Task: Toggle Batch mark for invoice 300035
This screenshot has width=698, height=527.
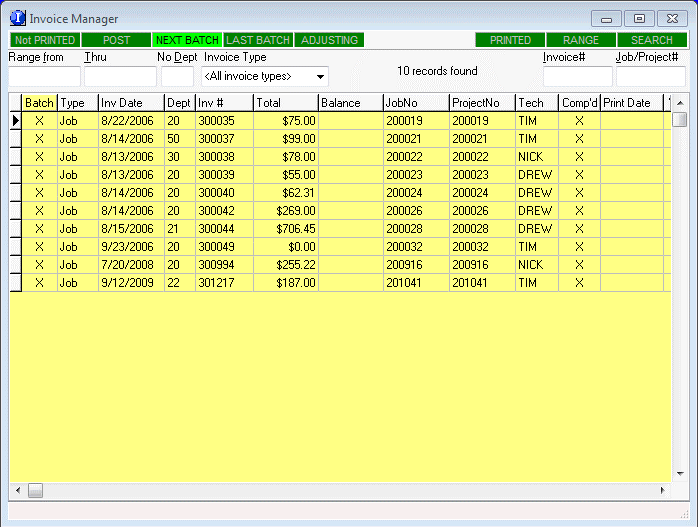Action: (40, 121)
